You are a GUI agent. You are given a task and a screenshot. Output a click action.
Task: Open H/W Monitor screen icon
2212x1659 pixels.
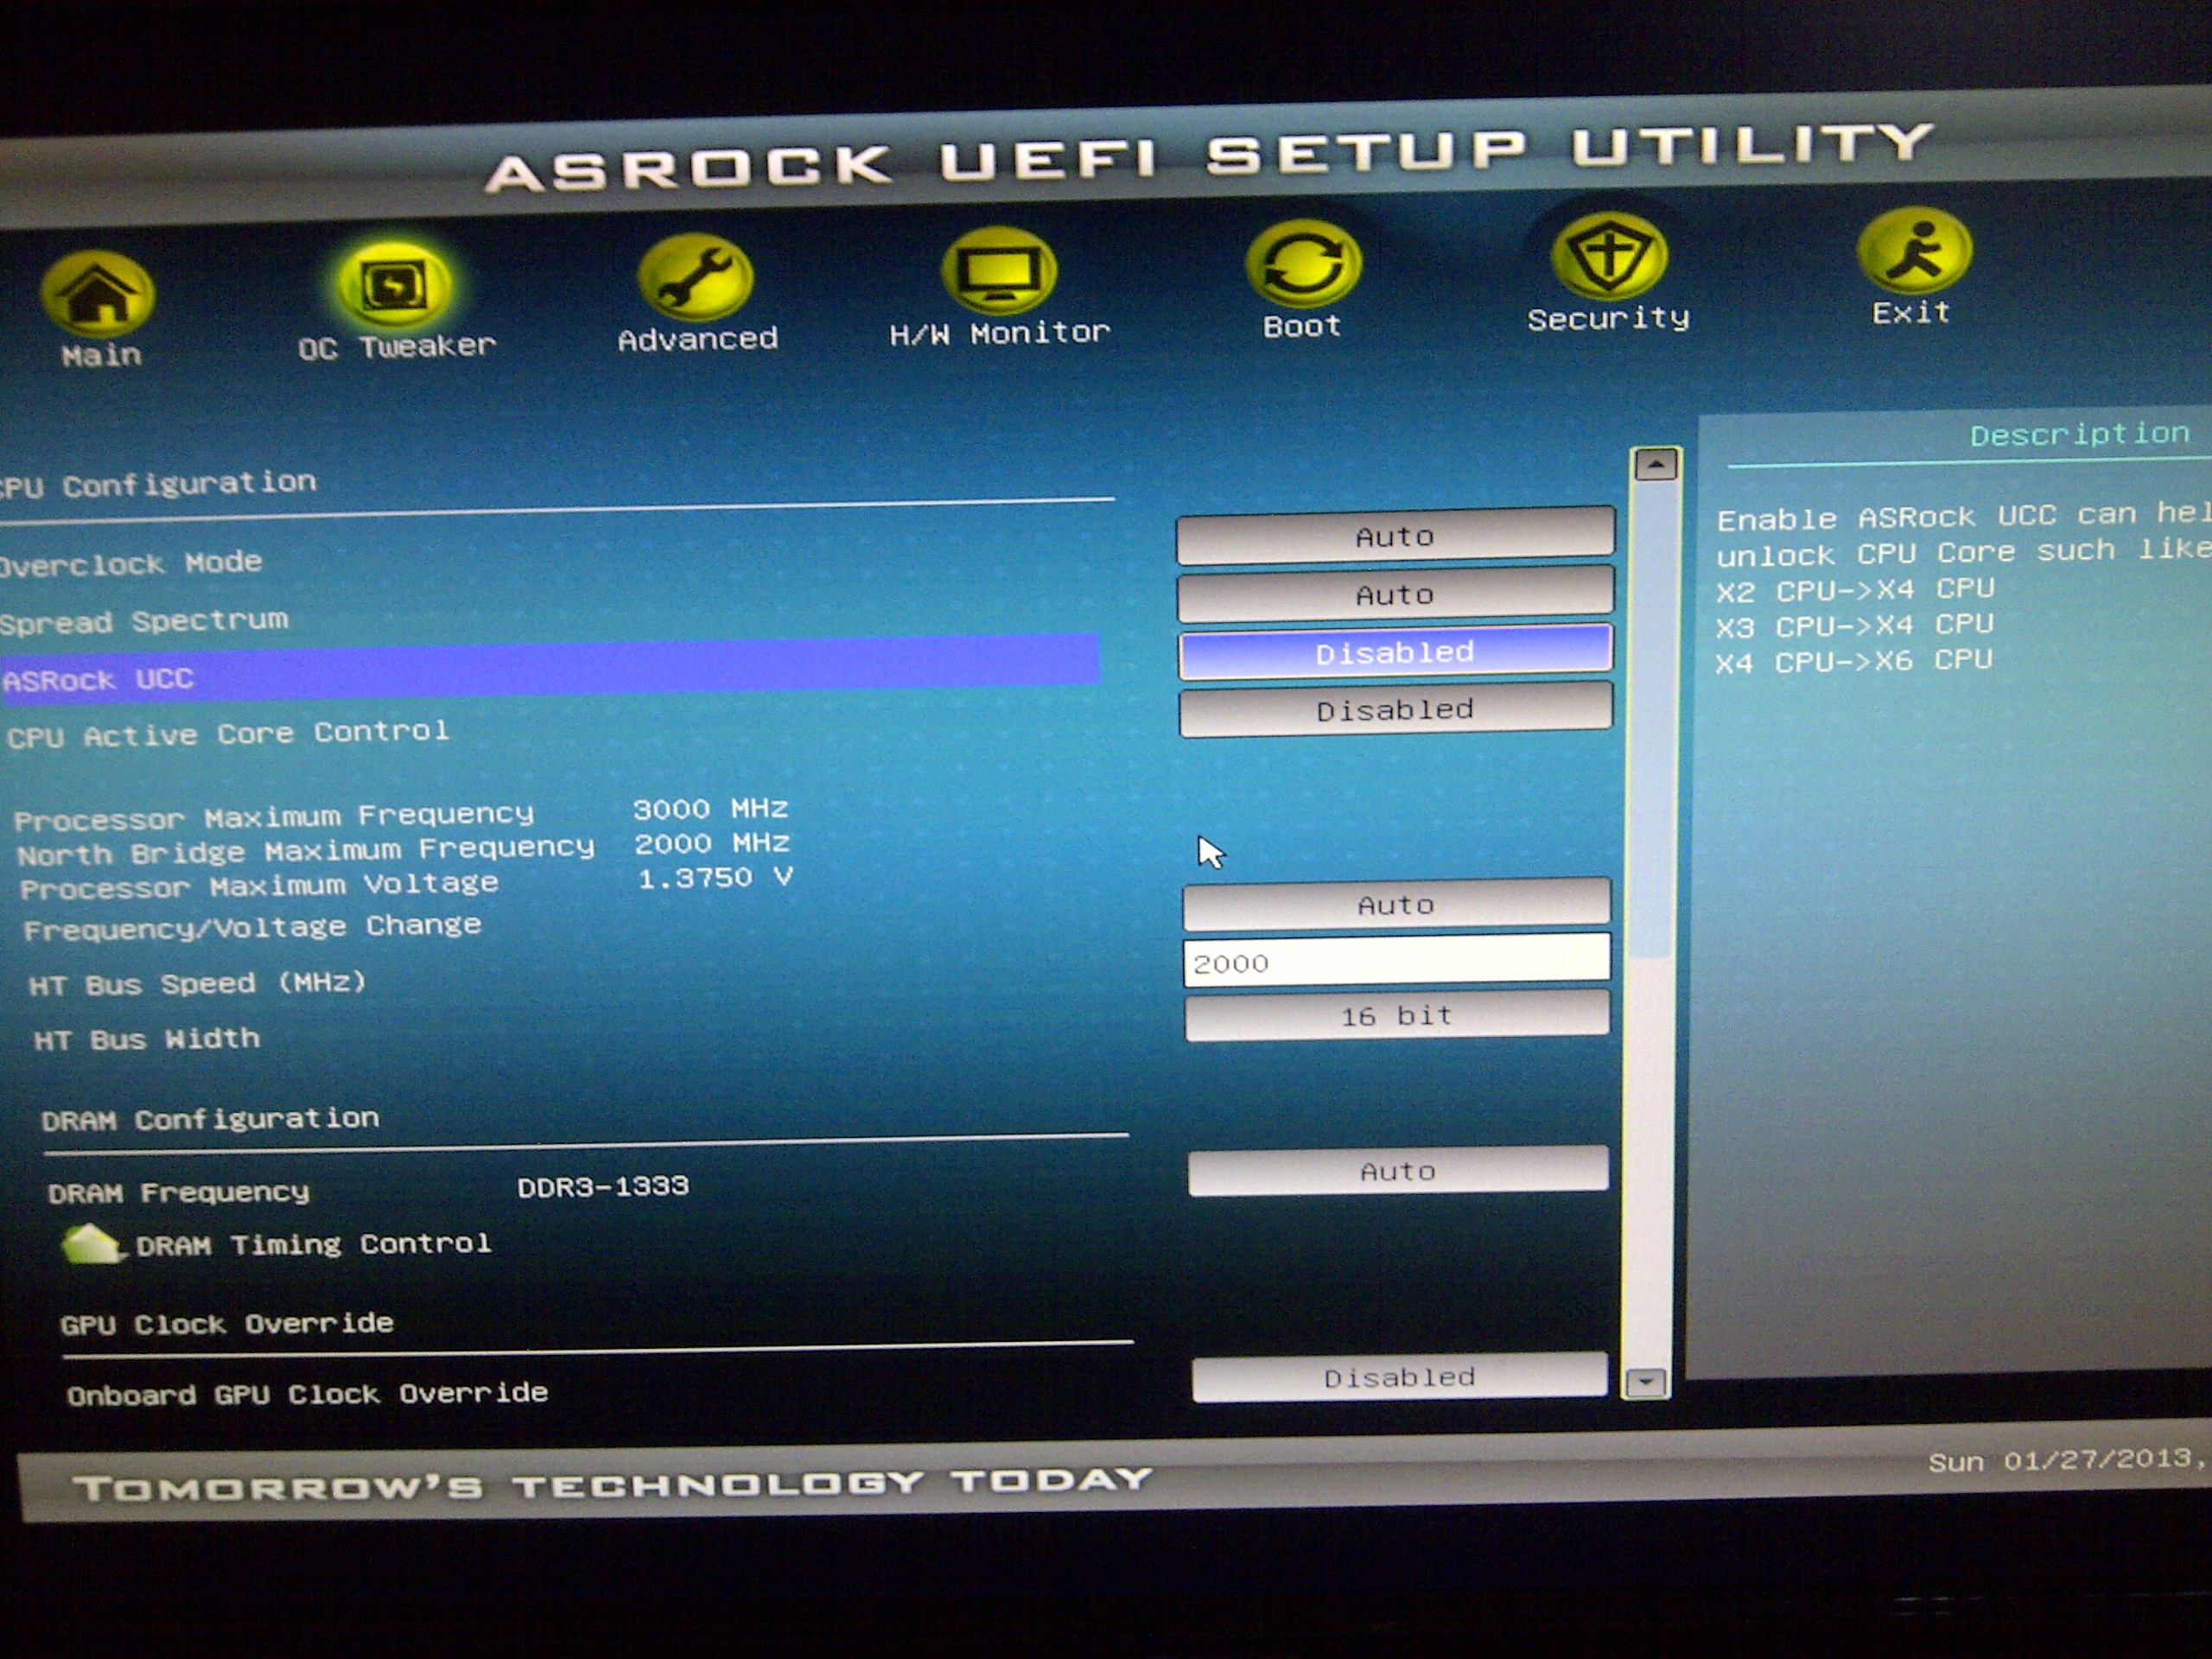(999, 270)
